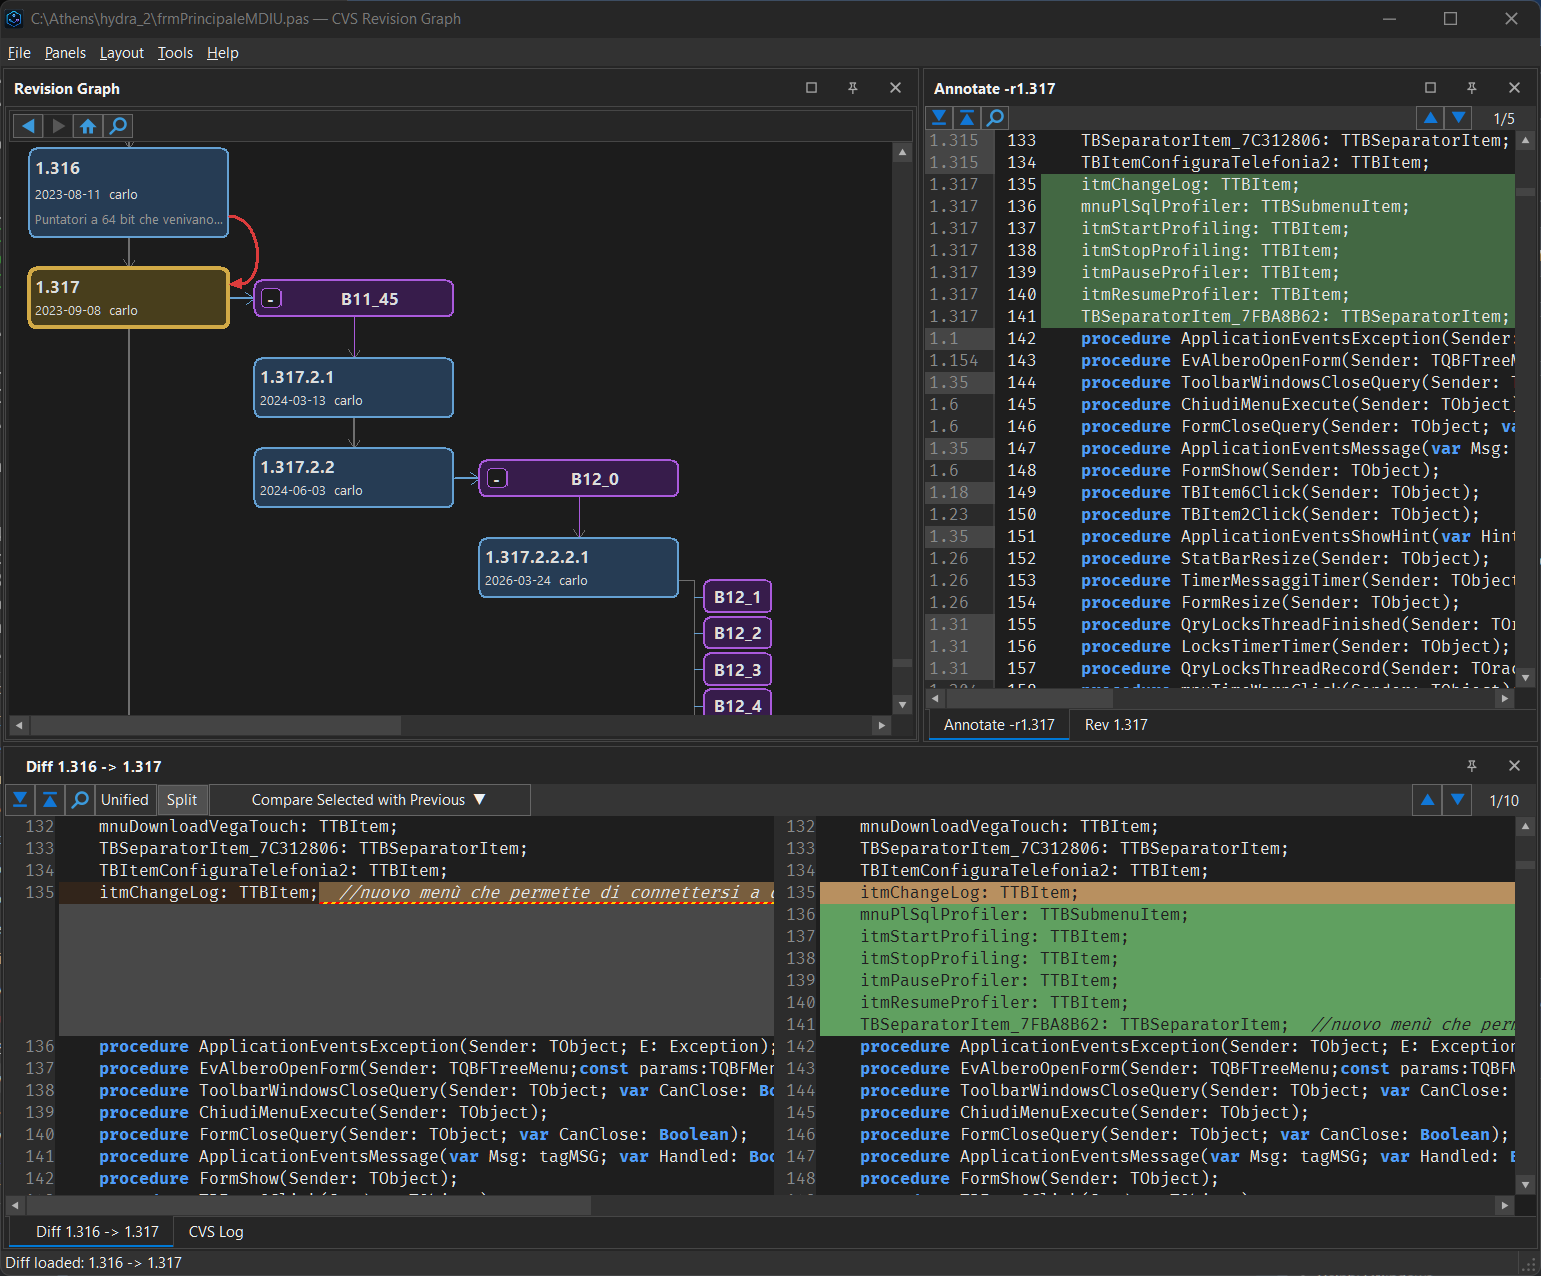1541x1276 pixels.
Task: Click the search icon in Annotate panel
Action: pyautogui.click(x=995, y=118)
